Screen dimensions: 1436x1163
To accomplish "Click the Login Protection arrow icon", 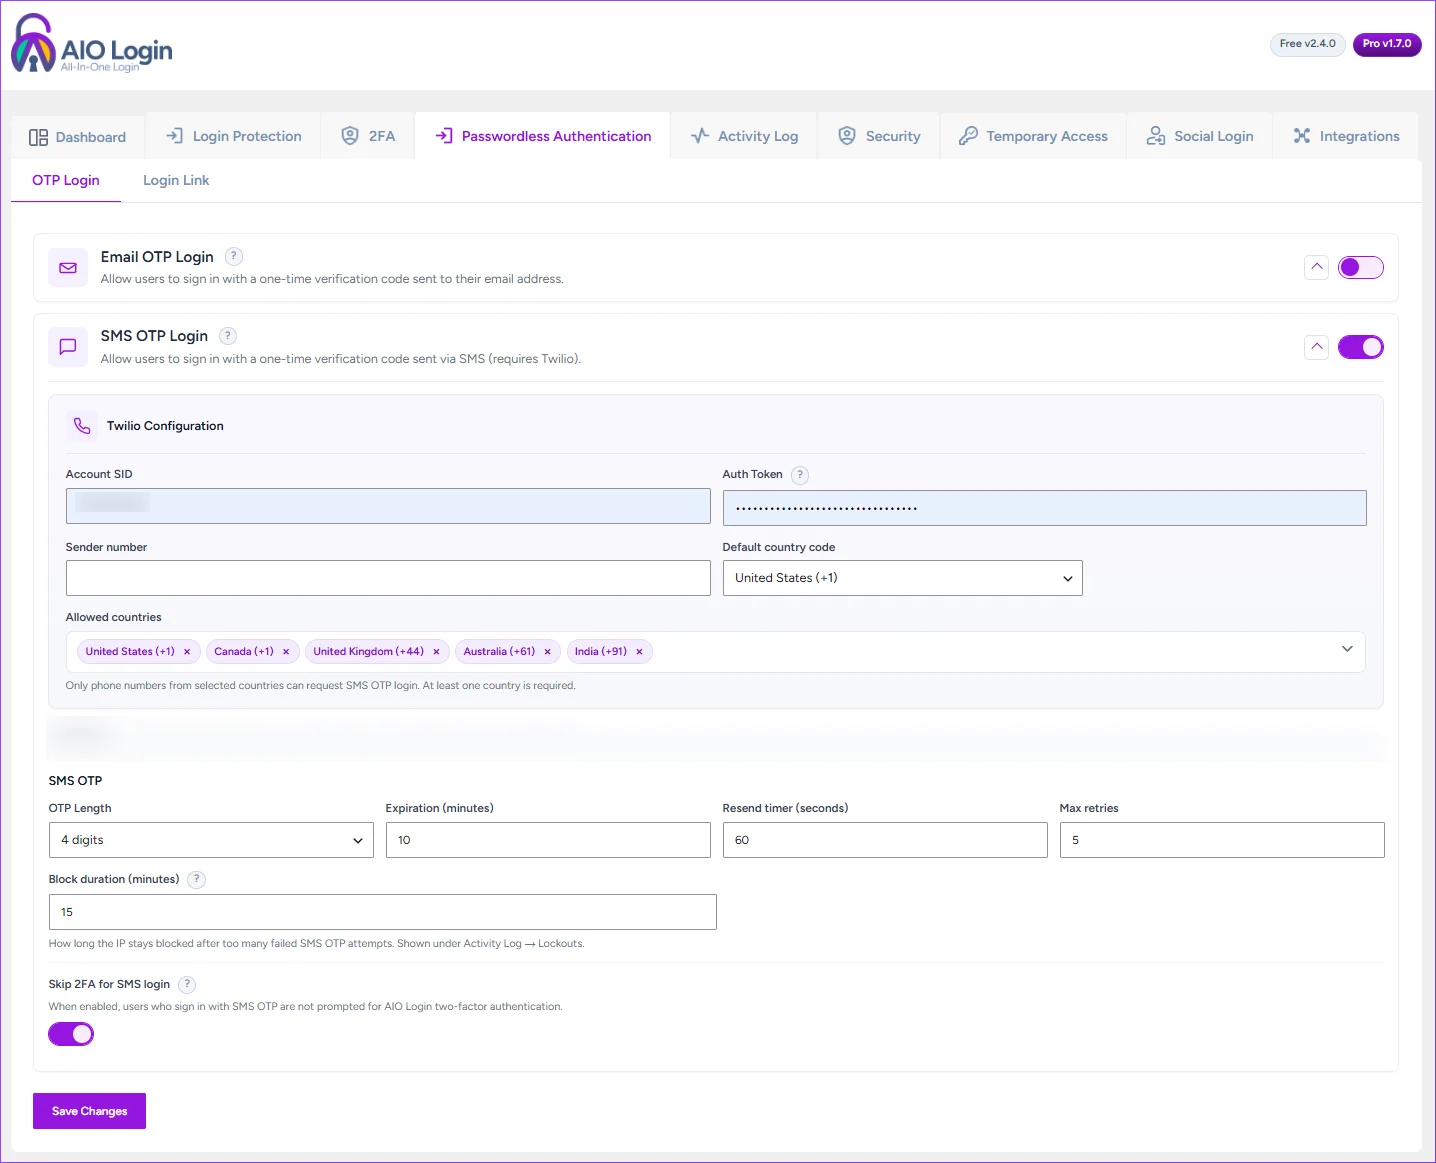I will (174, 136).
